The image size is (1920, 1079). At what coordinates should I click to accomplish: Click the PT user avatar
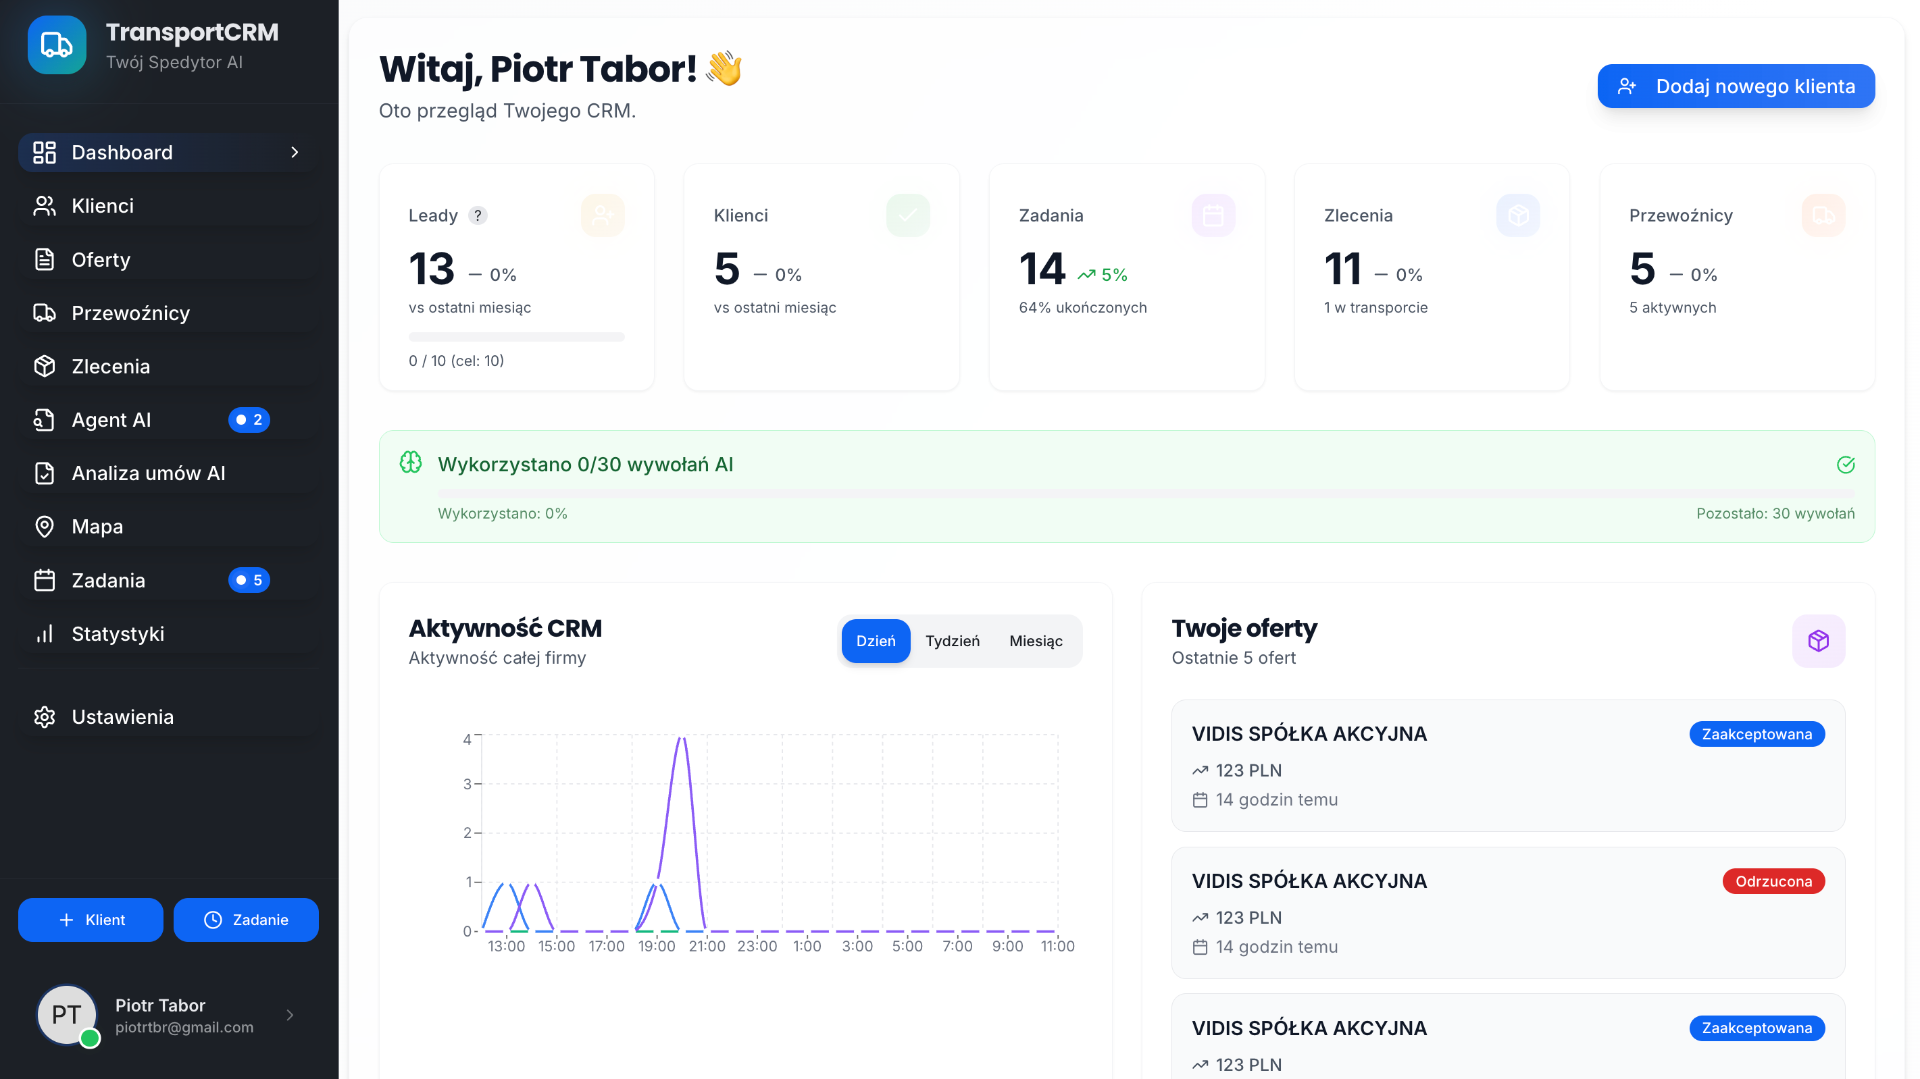[x=66, y=1015]
